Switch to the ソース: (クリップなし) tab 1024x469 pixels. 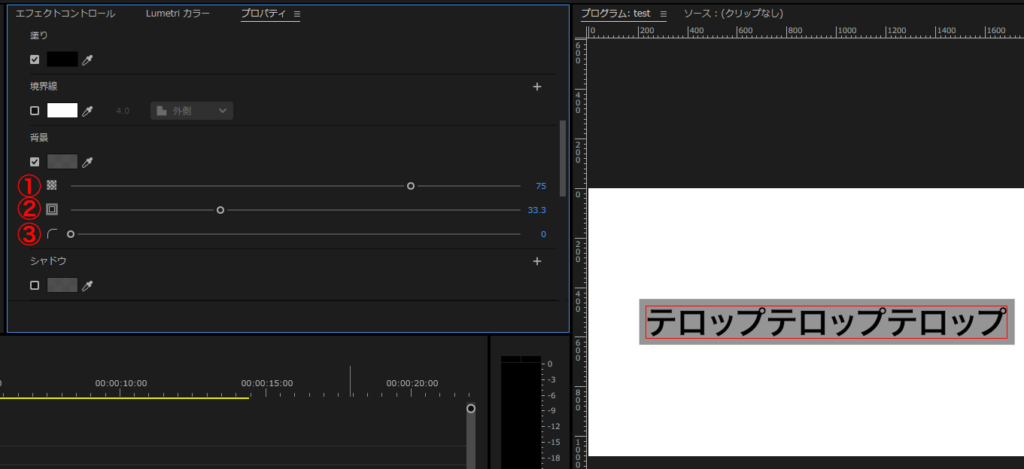point(733,13)
